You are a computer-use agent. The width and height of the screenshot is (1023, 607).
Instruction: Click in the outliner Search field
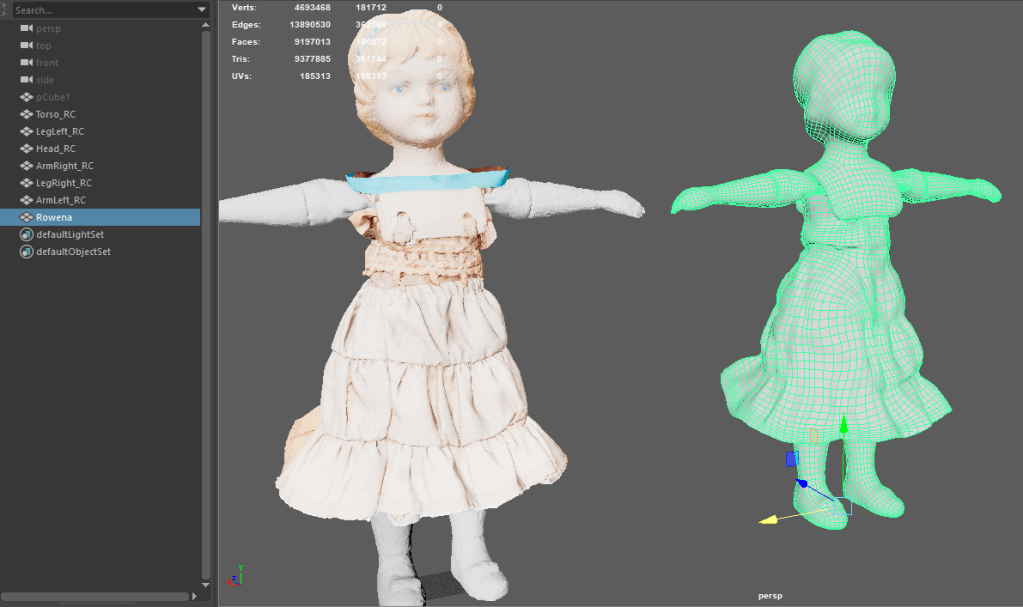pyautogui.click(x=100, y=10)
